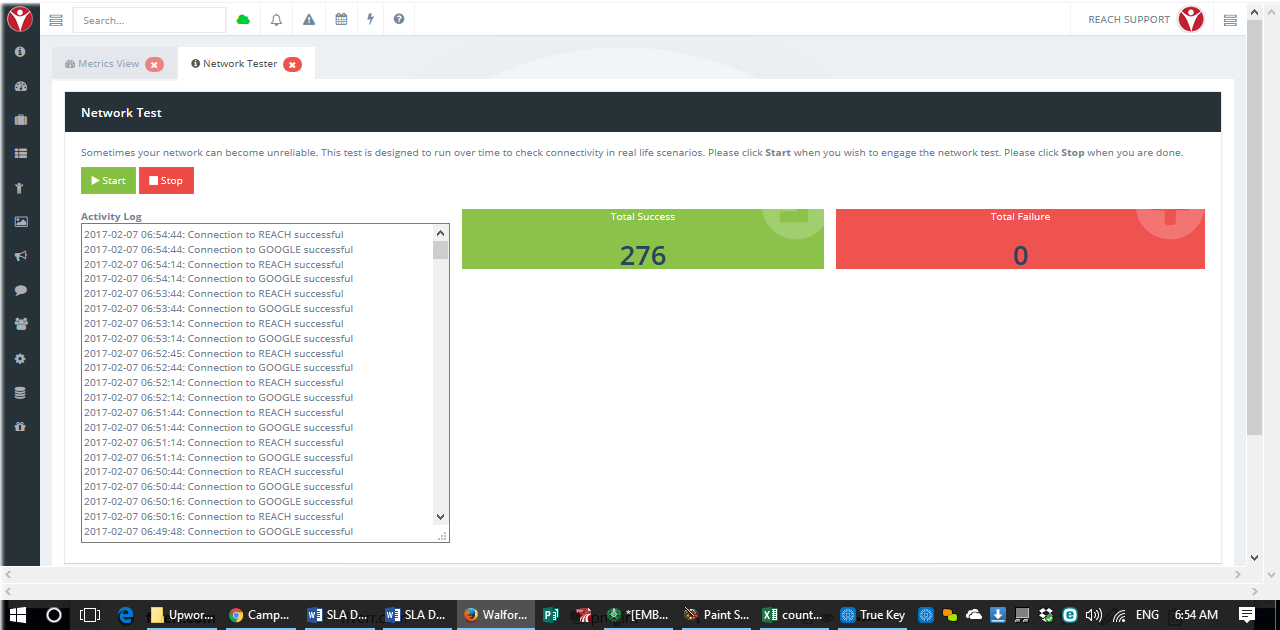
Task: Click the Total Success tile
Action: pyautogui.click(x=643, y=239)
